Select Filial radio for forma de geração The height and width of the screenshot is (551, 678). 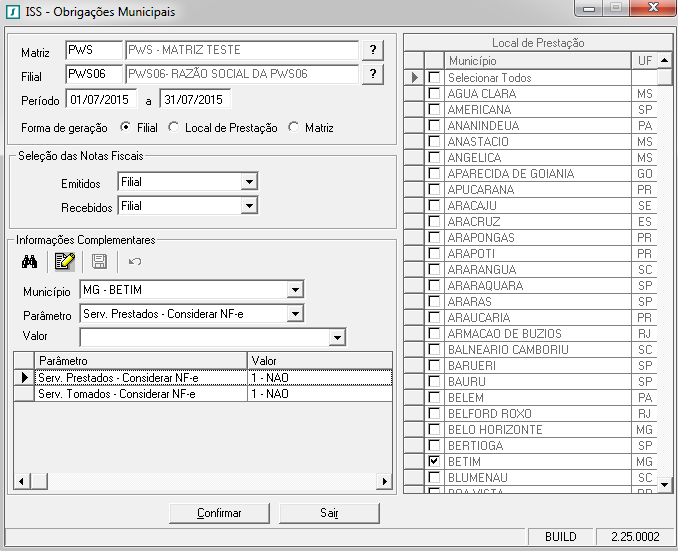125,127
